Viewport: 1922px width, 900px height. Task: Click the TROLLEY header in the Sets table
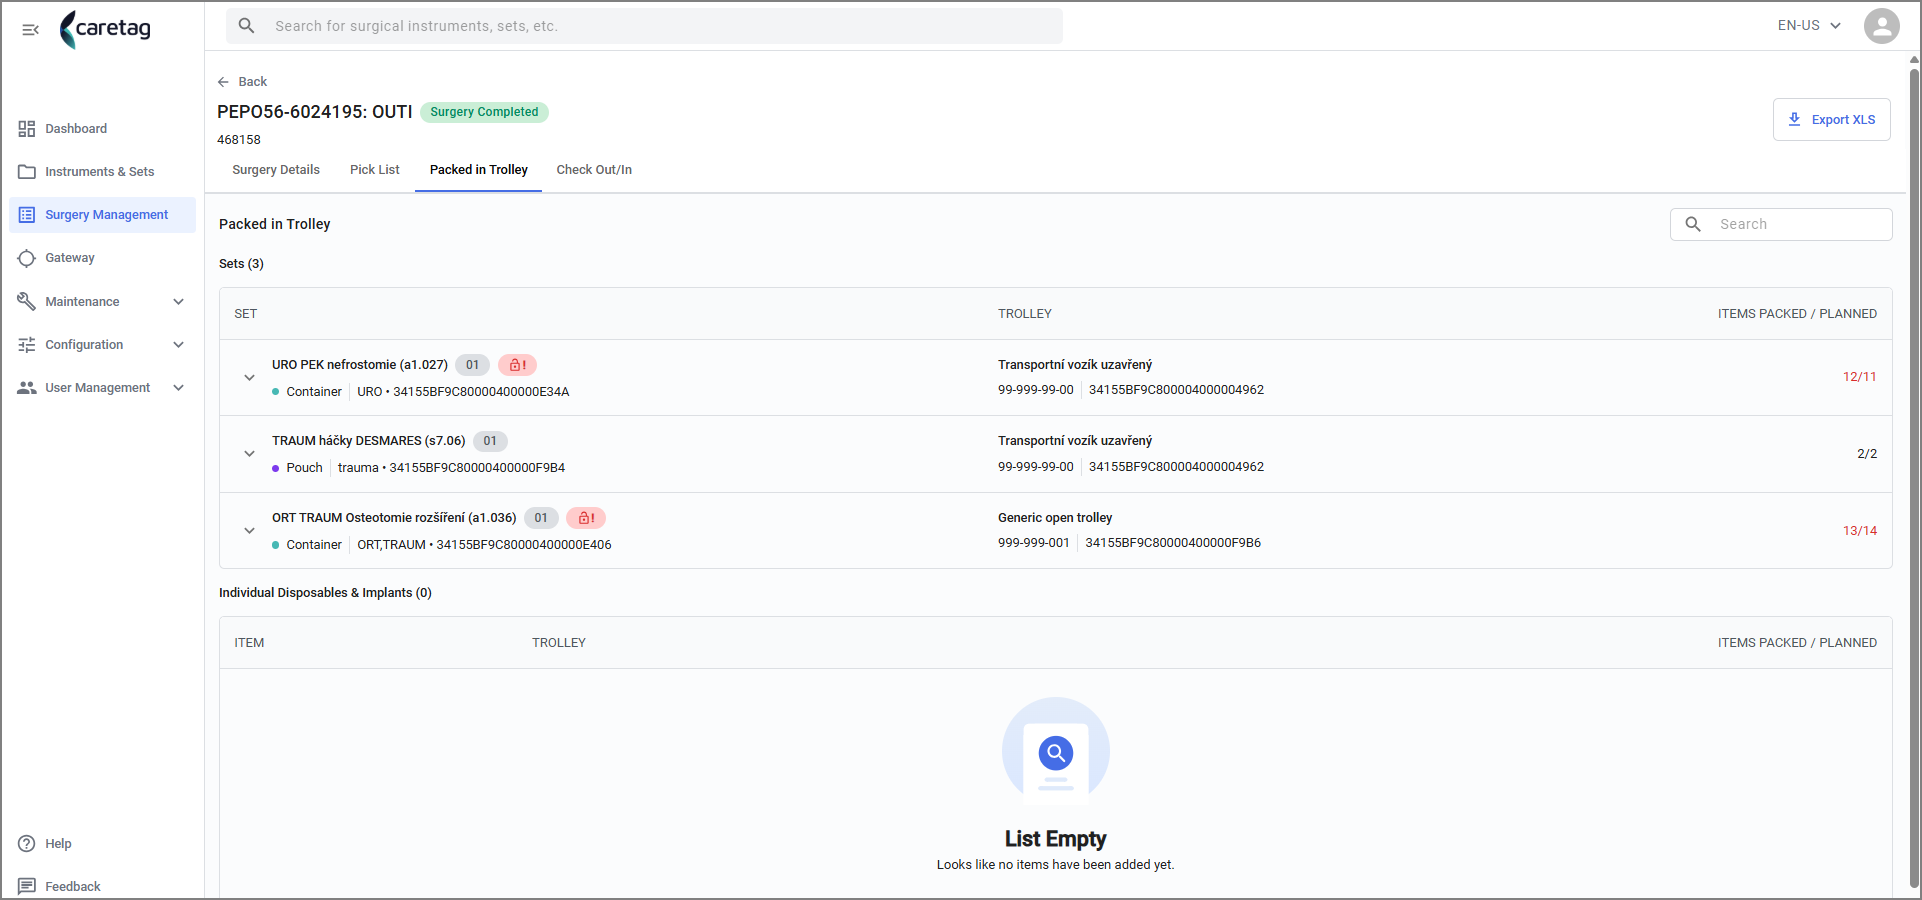1025,314
